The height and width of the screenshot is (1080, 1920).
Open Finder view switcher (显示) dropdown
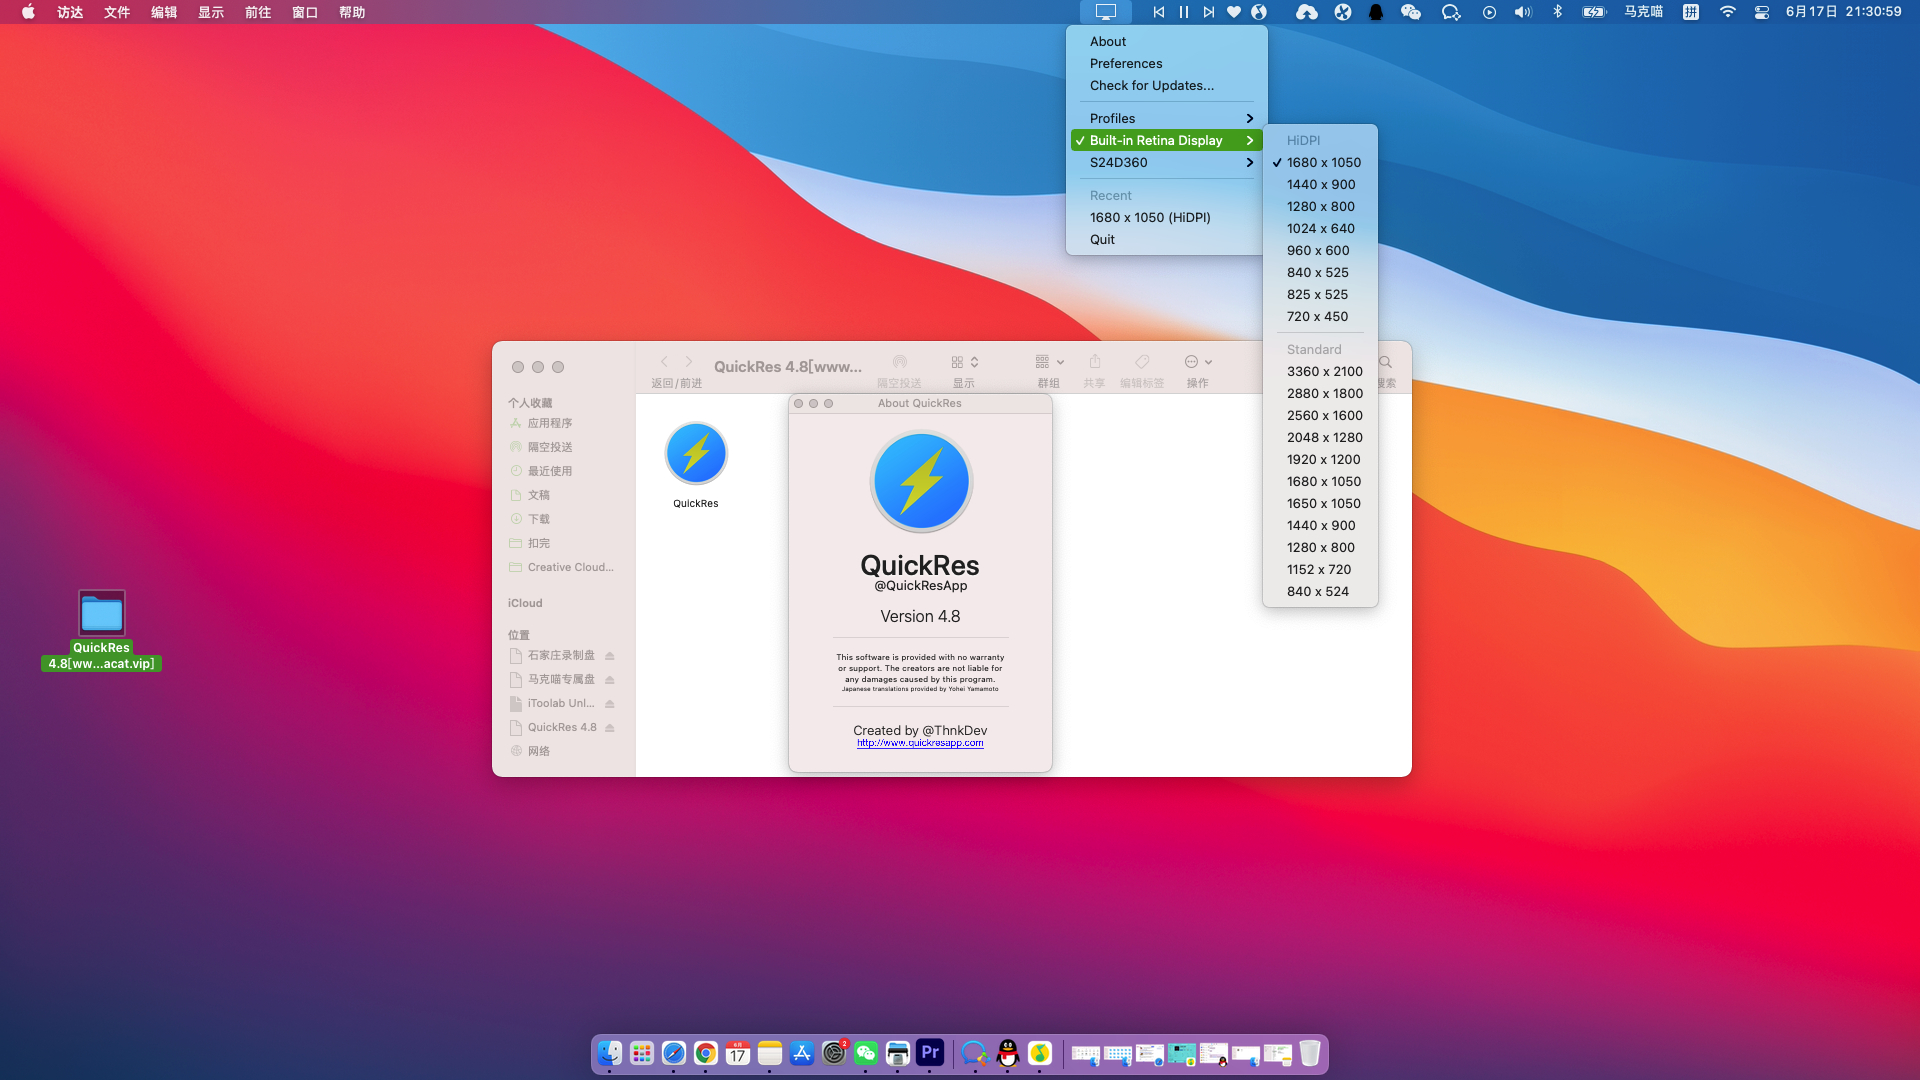(x=964, y=362)
